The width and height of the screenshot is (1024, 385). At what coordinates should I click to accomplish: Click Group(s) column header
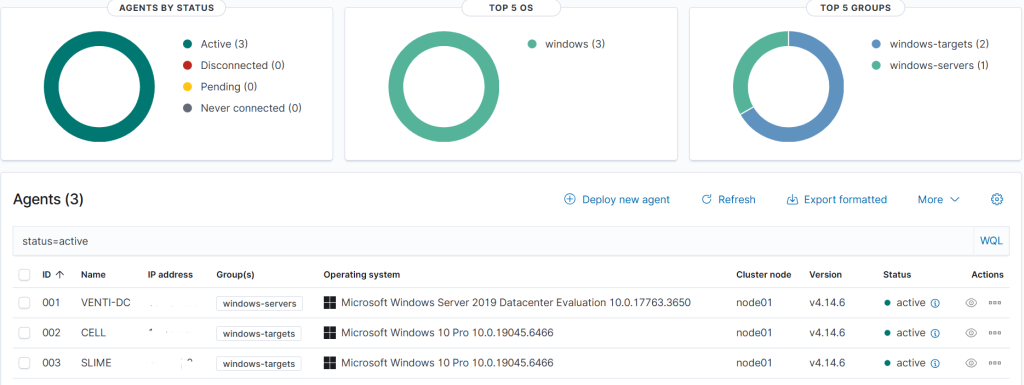point(235,275)
